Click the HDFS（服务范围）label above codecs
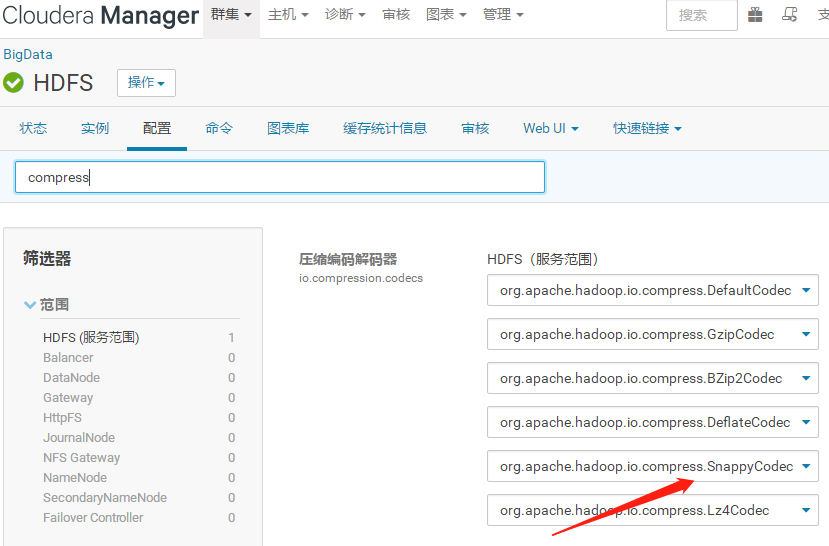The height and width of the screenshot is (546, 829). [x=542, y=260]
